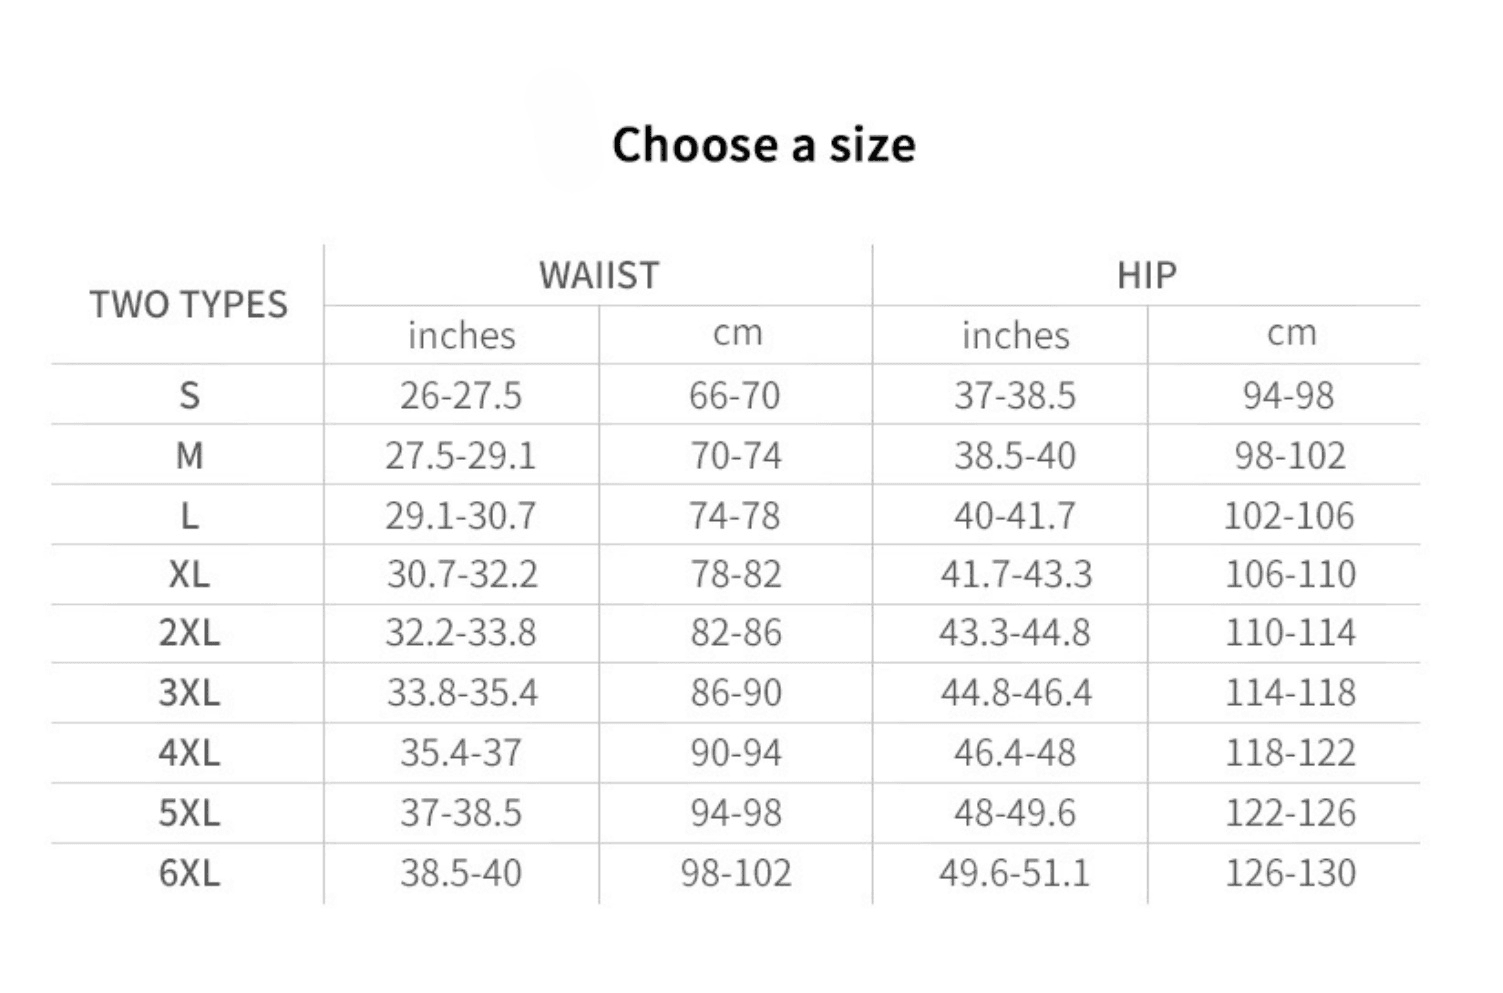This screenshot has width=1503, height=993.
Task: Select the 6XL size row label
Action: pyautogui.click(x=189, y=873)
